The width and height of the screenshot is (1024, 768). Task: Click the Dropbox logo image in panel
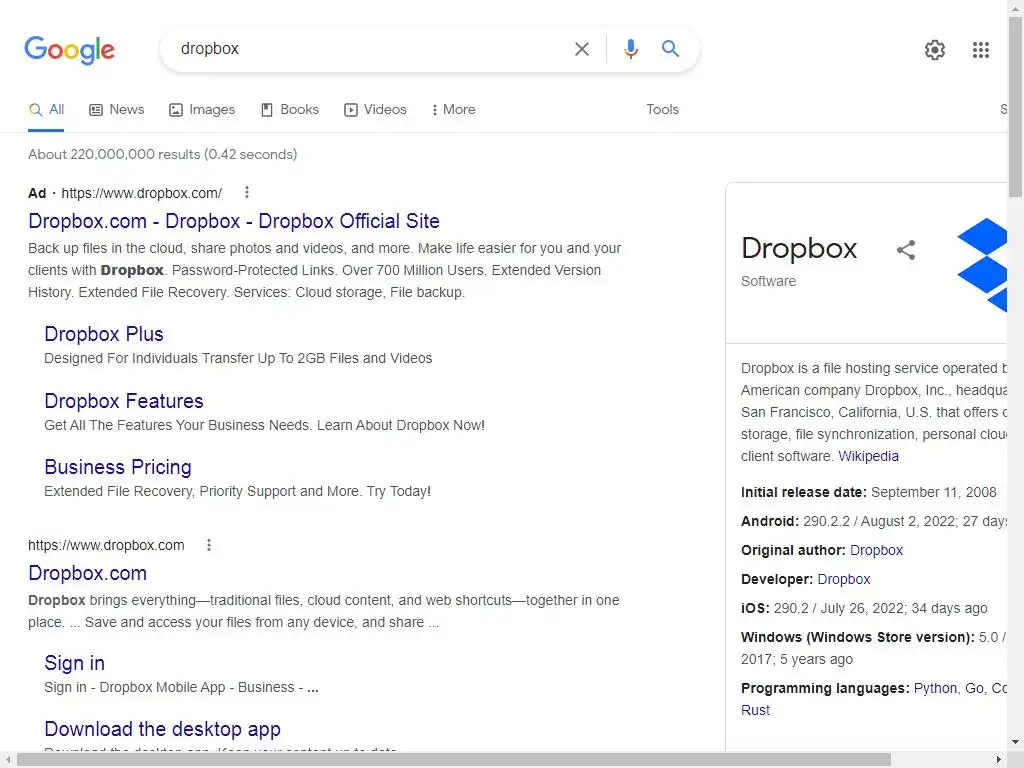pos(982,264)
